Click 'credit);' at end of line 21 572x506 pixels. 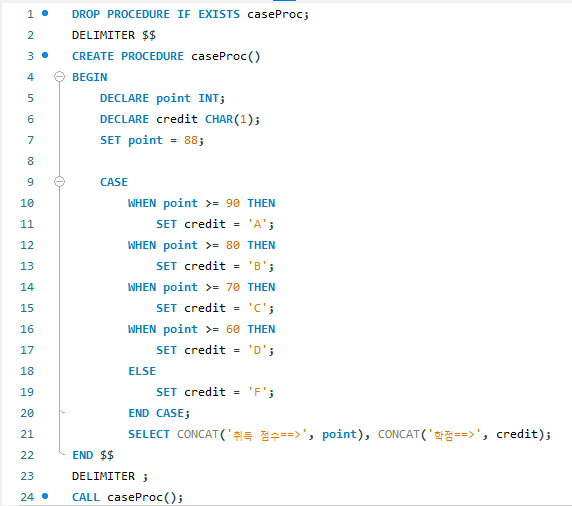click(x=523, y=434)
